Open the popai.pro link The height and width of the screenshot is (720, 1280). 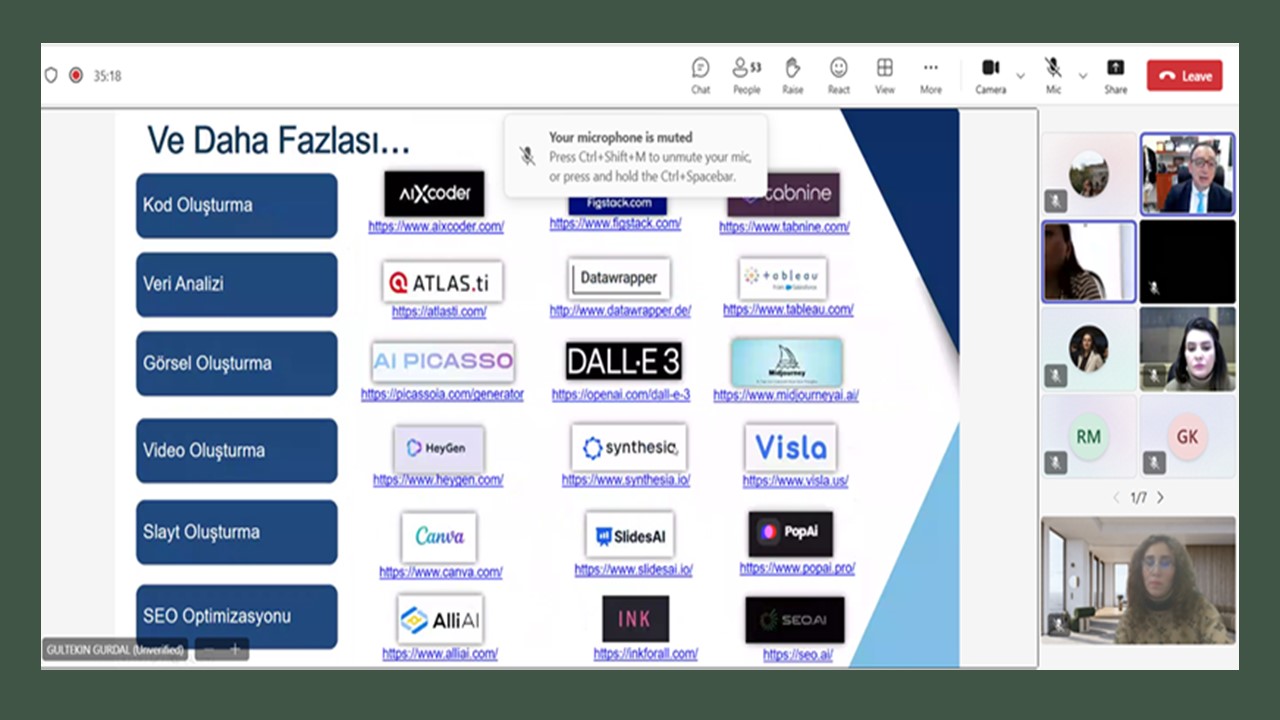pyautogui.click(x=797, y=568)
